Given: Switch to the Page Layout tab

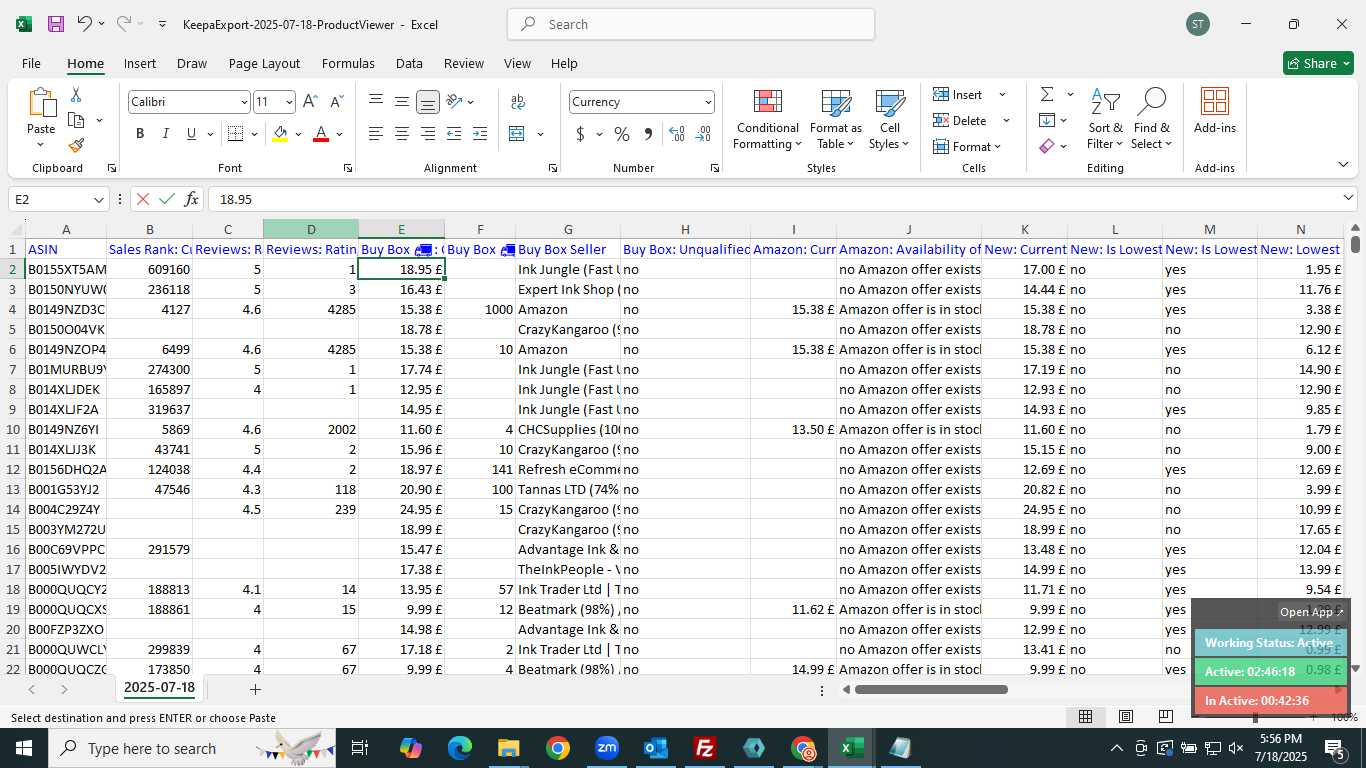Looking at the screenshot, I should click(x=264, y=63).
